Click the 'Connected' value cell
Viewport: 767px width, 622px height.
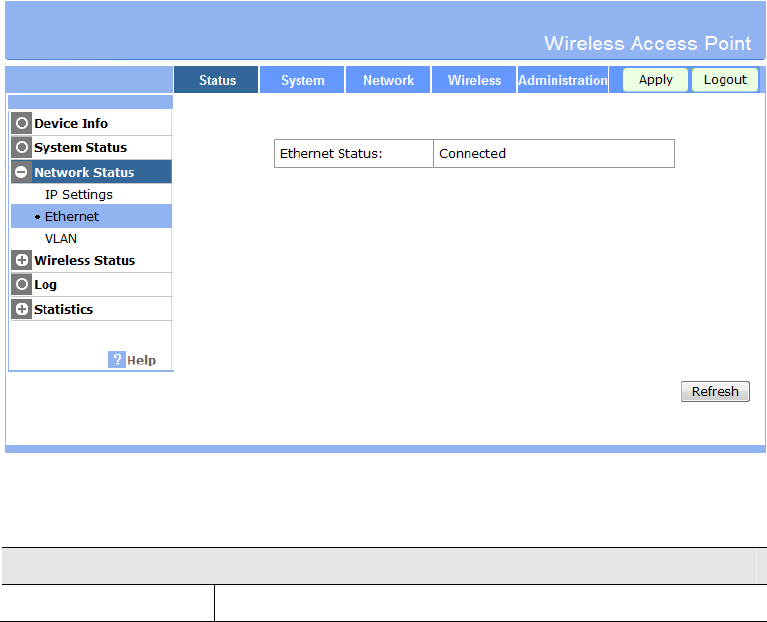[554, 154]
